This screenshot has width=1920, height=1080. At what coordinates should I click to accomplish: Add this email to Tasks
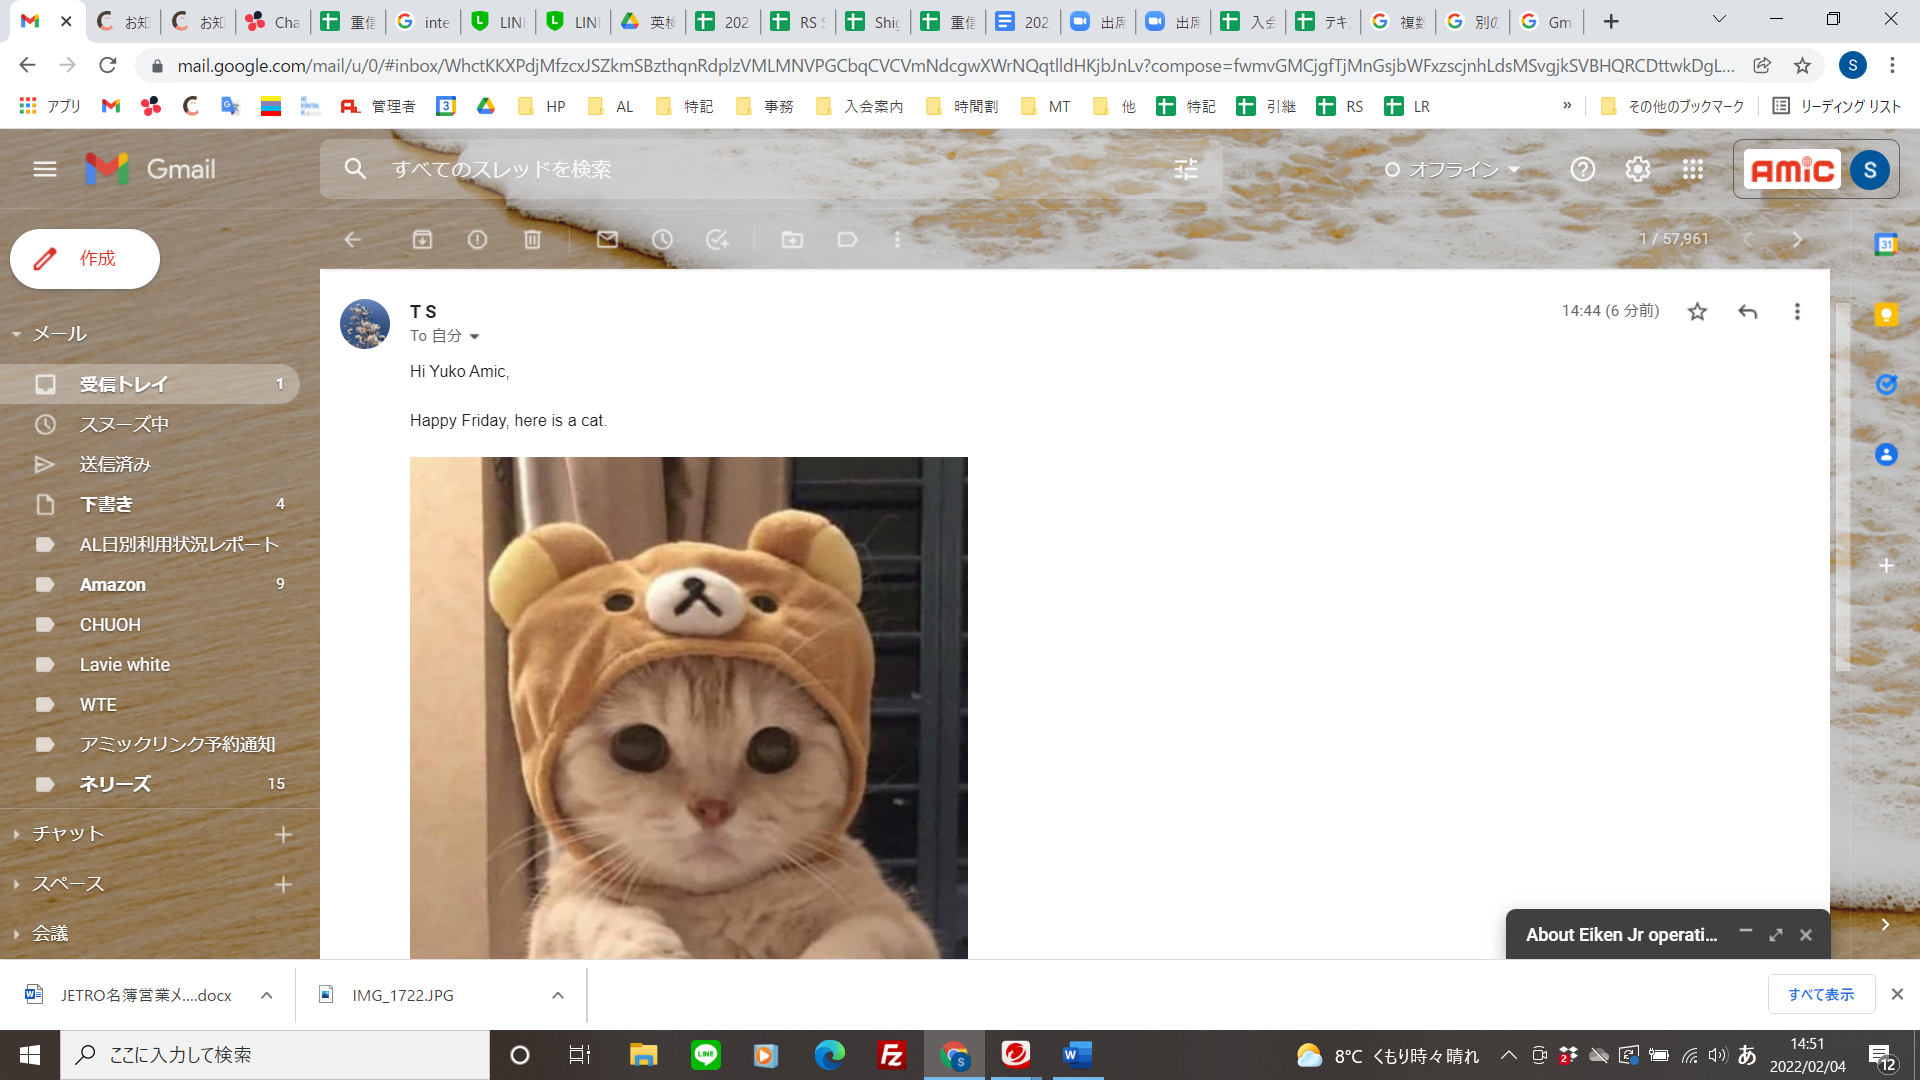tap(717, 239)
